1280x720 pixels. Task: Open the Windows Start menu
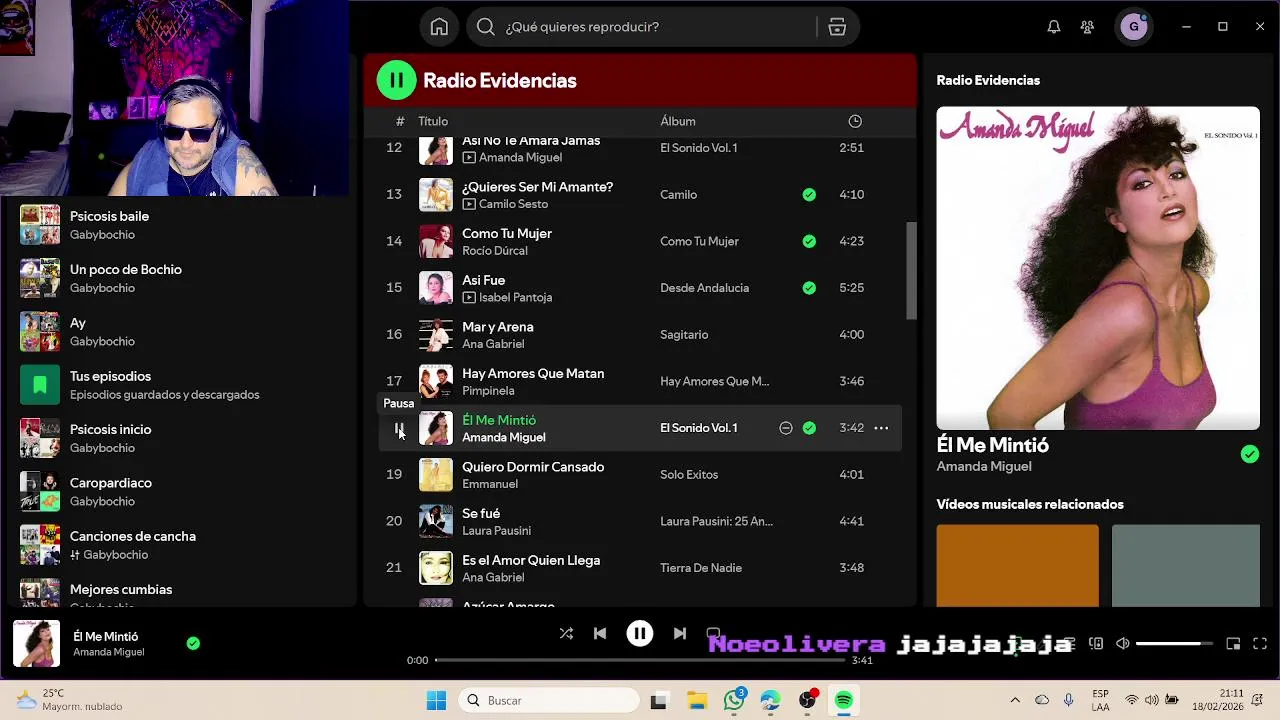pyautogui.click(x=436, y=701)
